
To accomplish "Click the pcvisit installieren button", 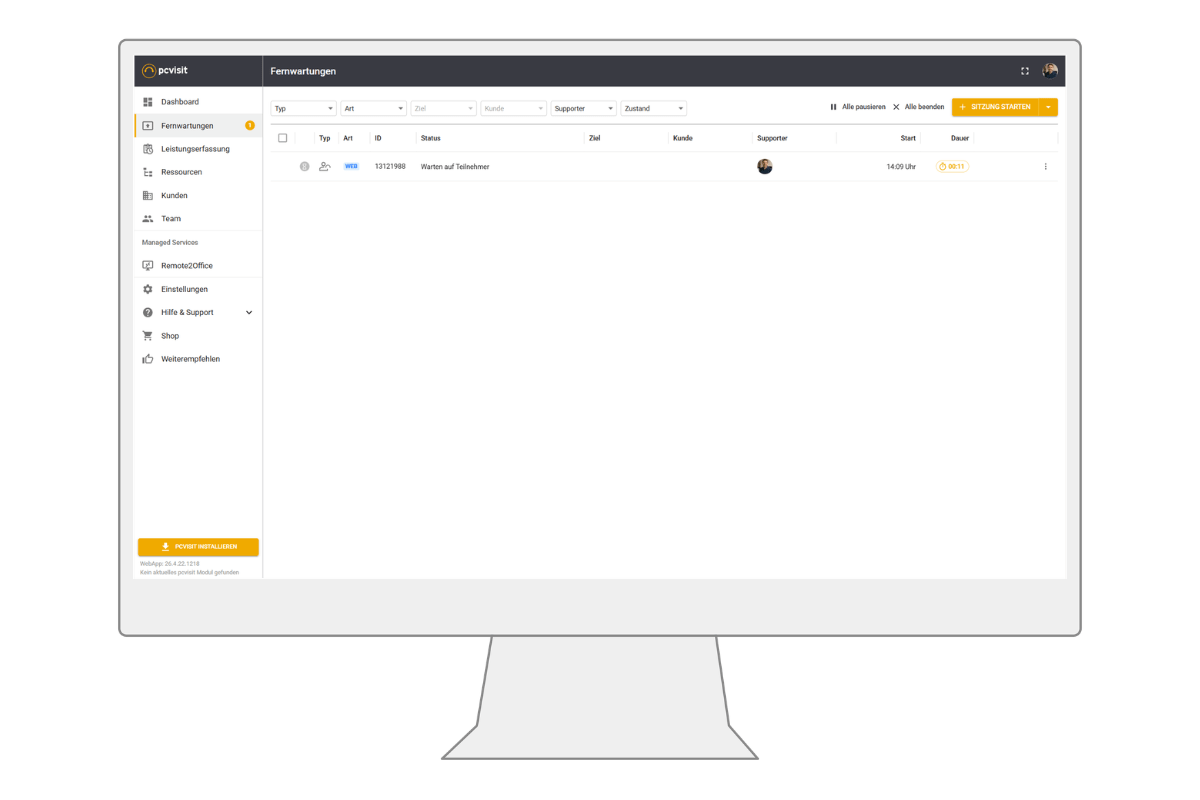I will 198,547.
